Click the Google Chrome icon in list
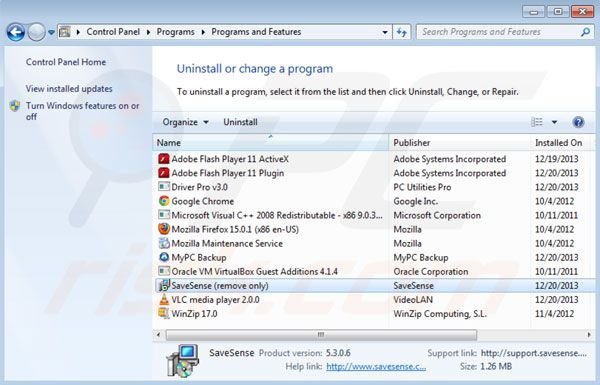This screenshot has width=600, height=385. (x=164, y=201)
